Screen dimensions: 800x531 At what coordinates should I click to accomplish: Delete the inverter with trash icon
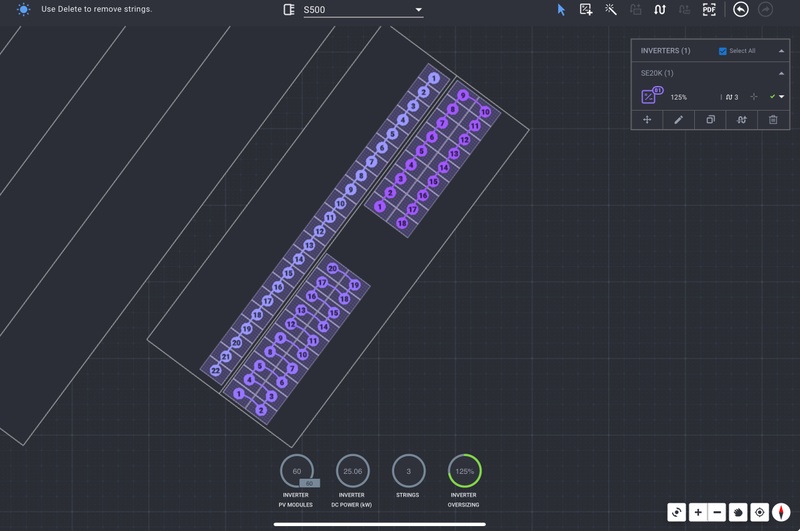[x=773, y=119]
